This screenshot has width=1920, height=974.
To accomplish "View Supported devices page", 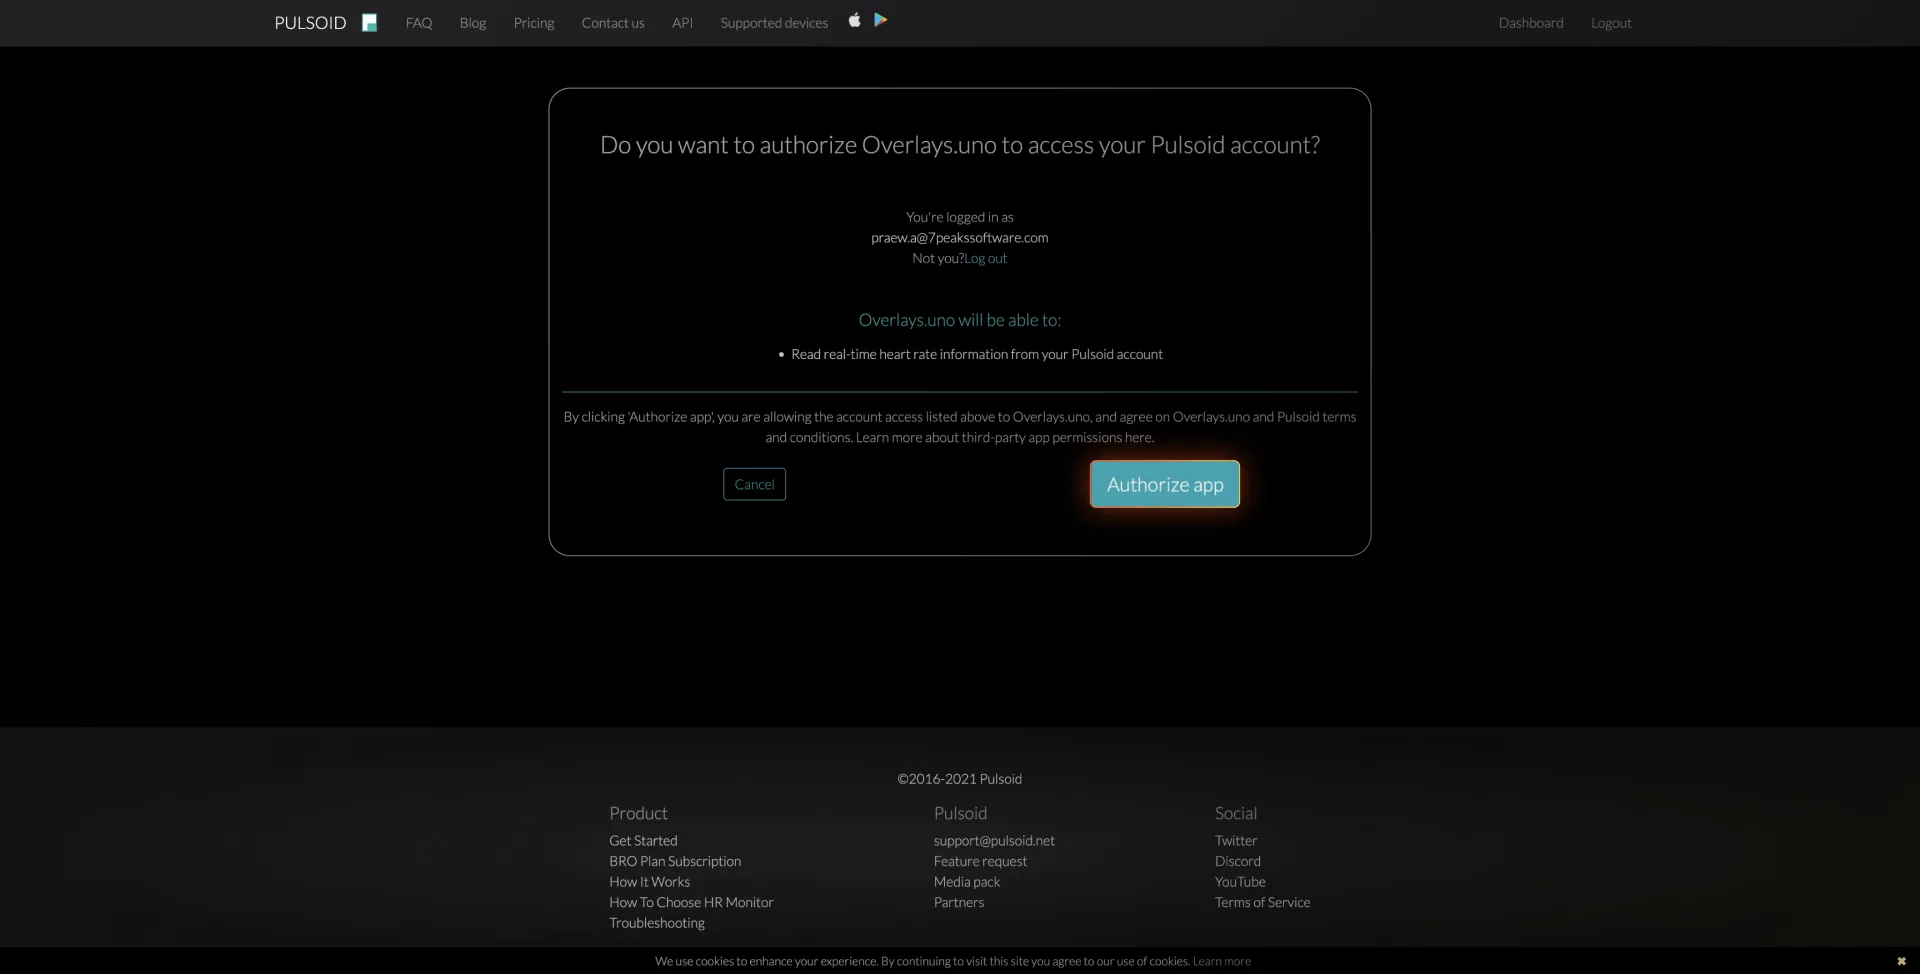I will tap(774, 23).
